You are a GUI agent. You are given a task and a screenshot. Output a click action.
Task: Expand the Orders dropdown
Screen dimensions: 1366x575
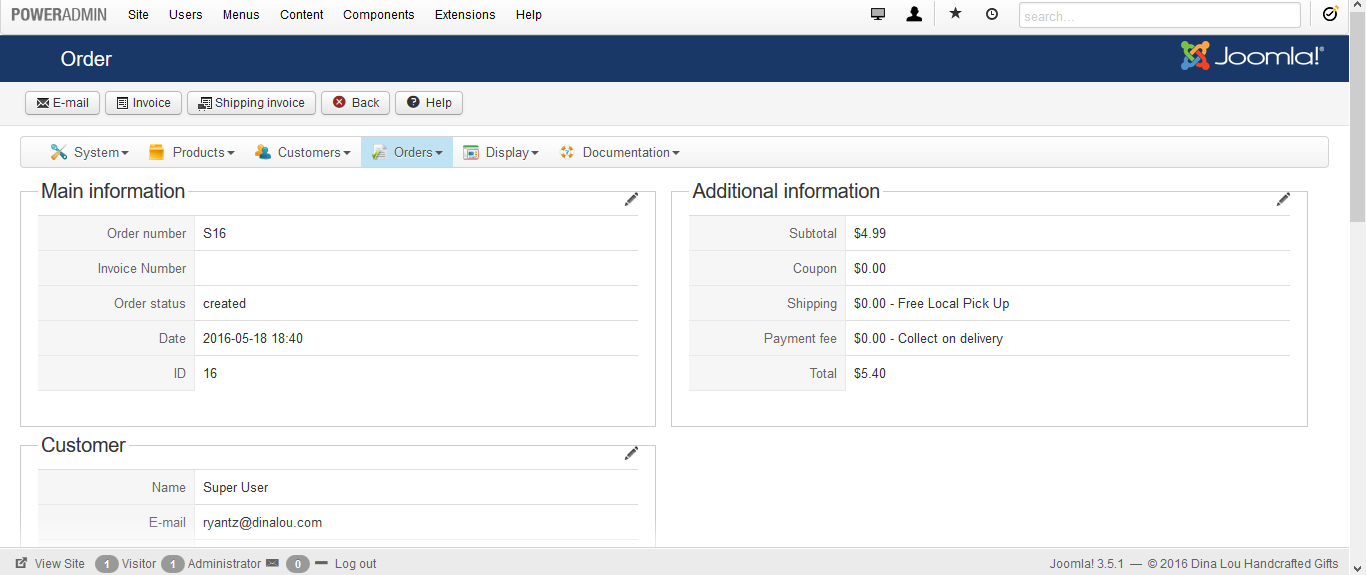pyautogui.click(x=407, y=152)
